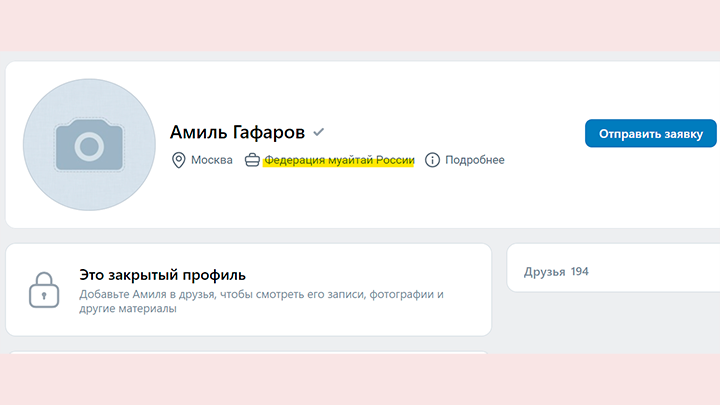Click the camera placeholder icon in avatar
Screen dimensions: 720x405
pos(89,145)
